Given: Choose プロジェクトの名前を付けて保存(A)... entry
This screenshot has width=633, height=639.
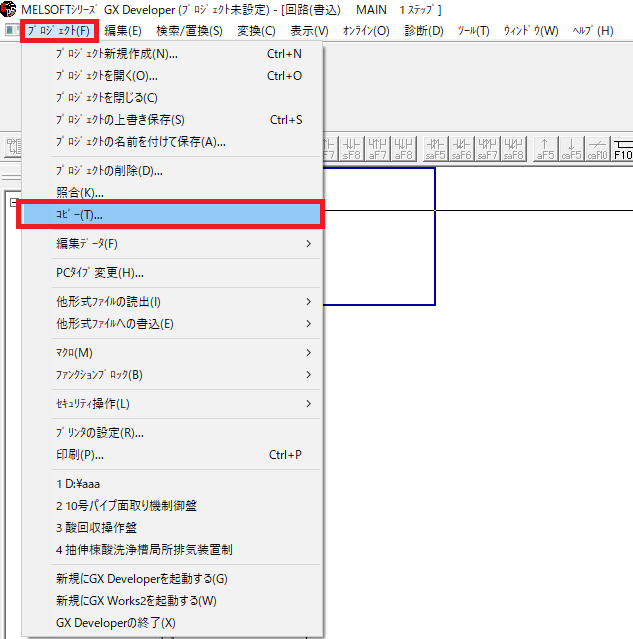Looking at the screenshot, I should 172,142.
